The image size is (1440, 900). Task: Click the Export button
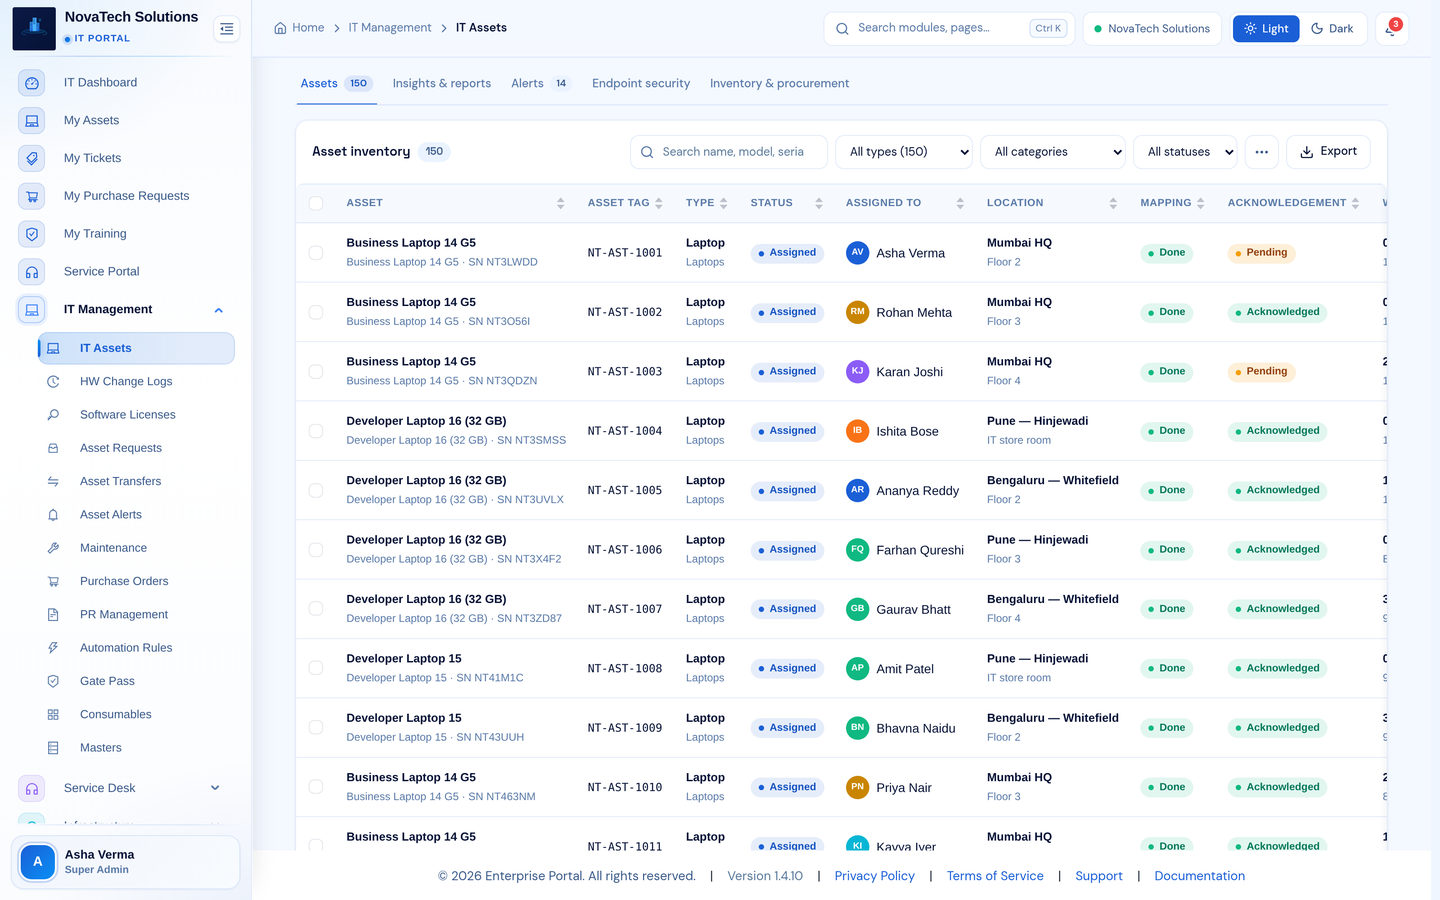coord(1328,152)
